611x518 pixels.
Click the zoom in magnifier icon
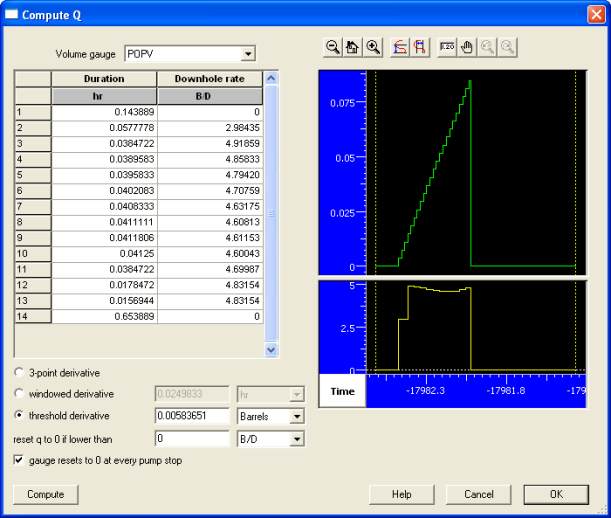coord(373,47)
